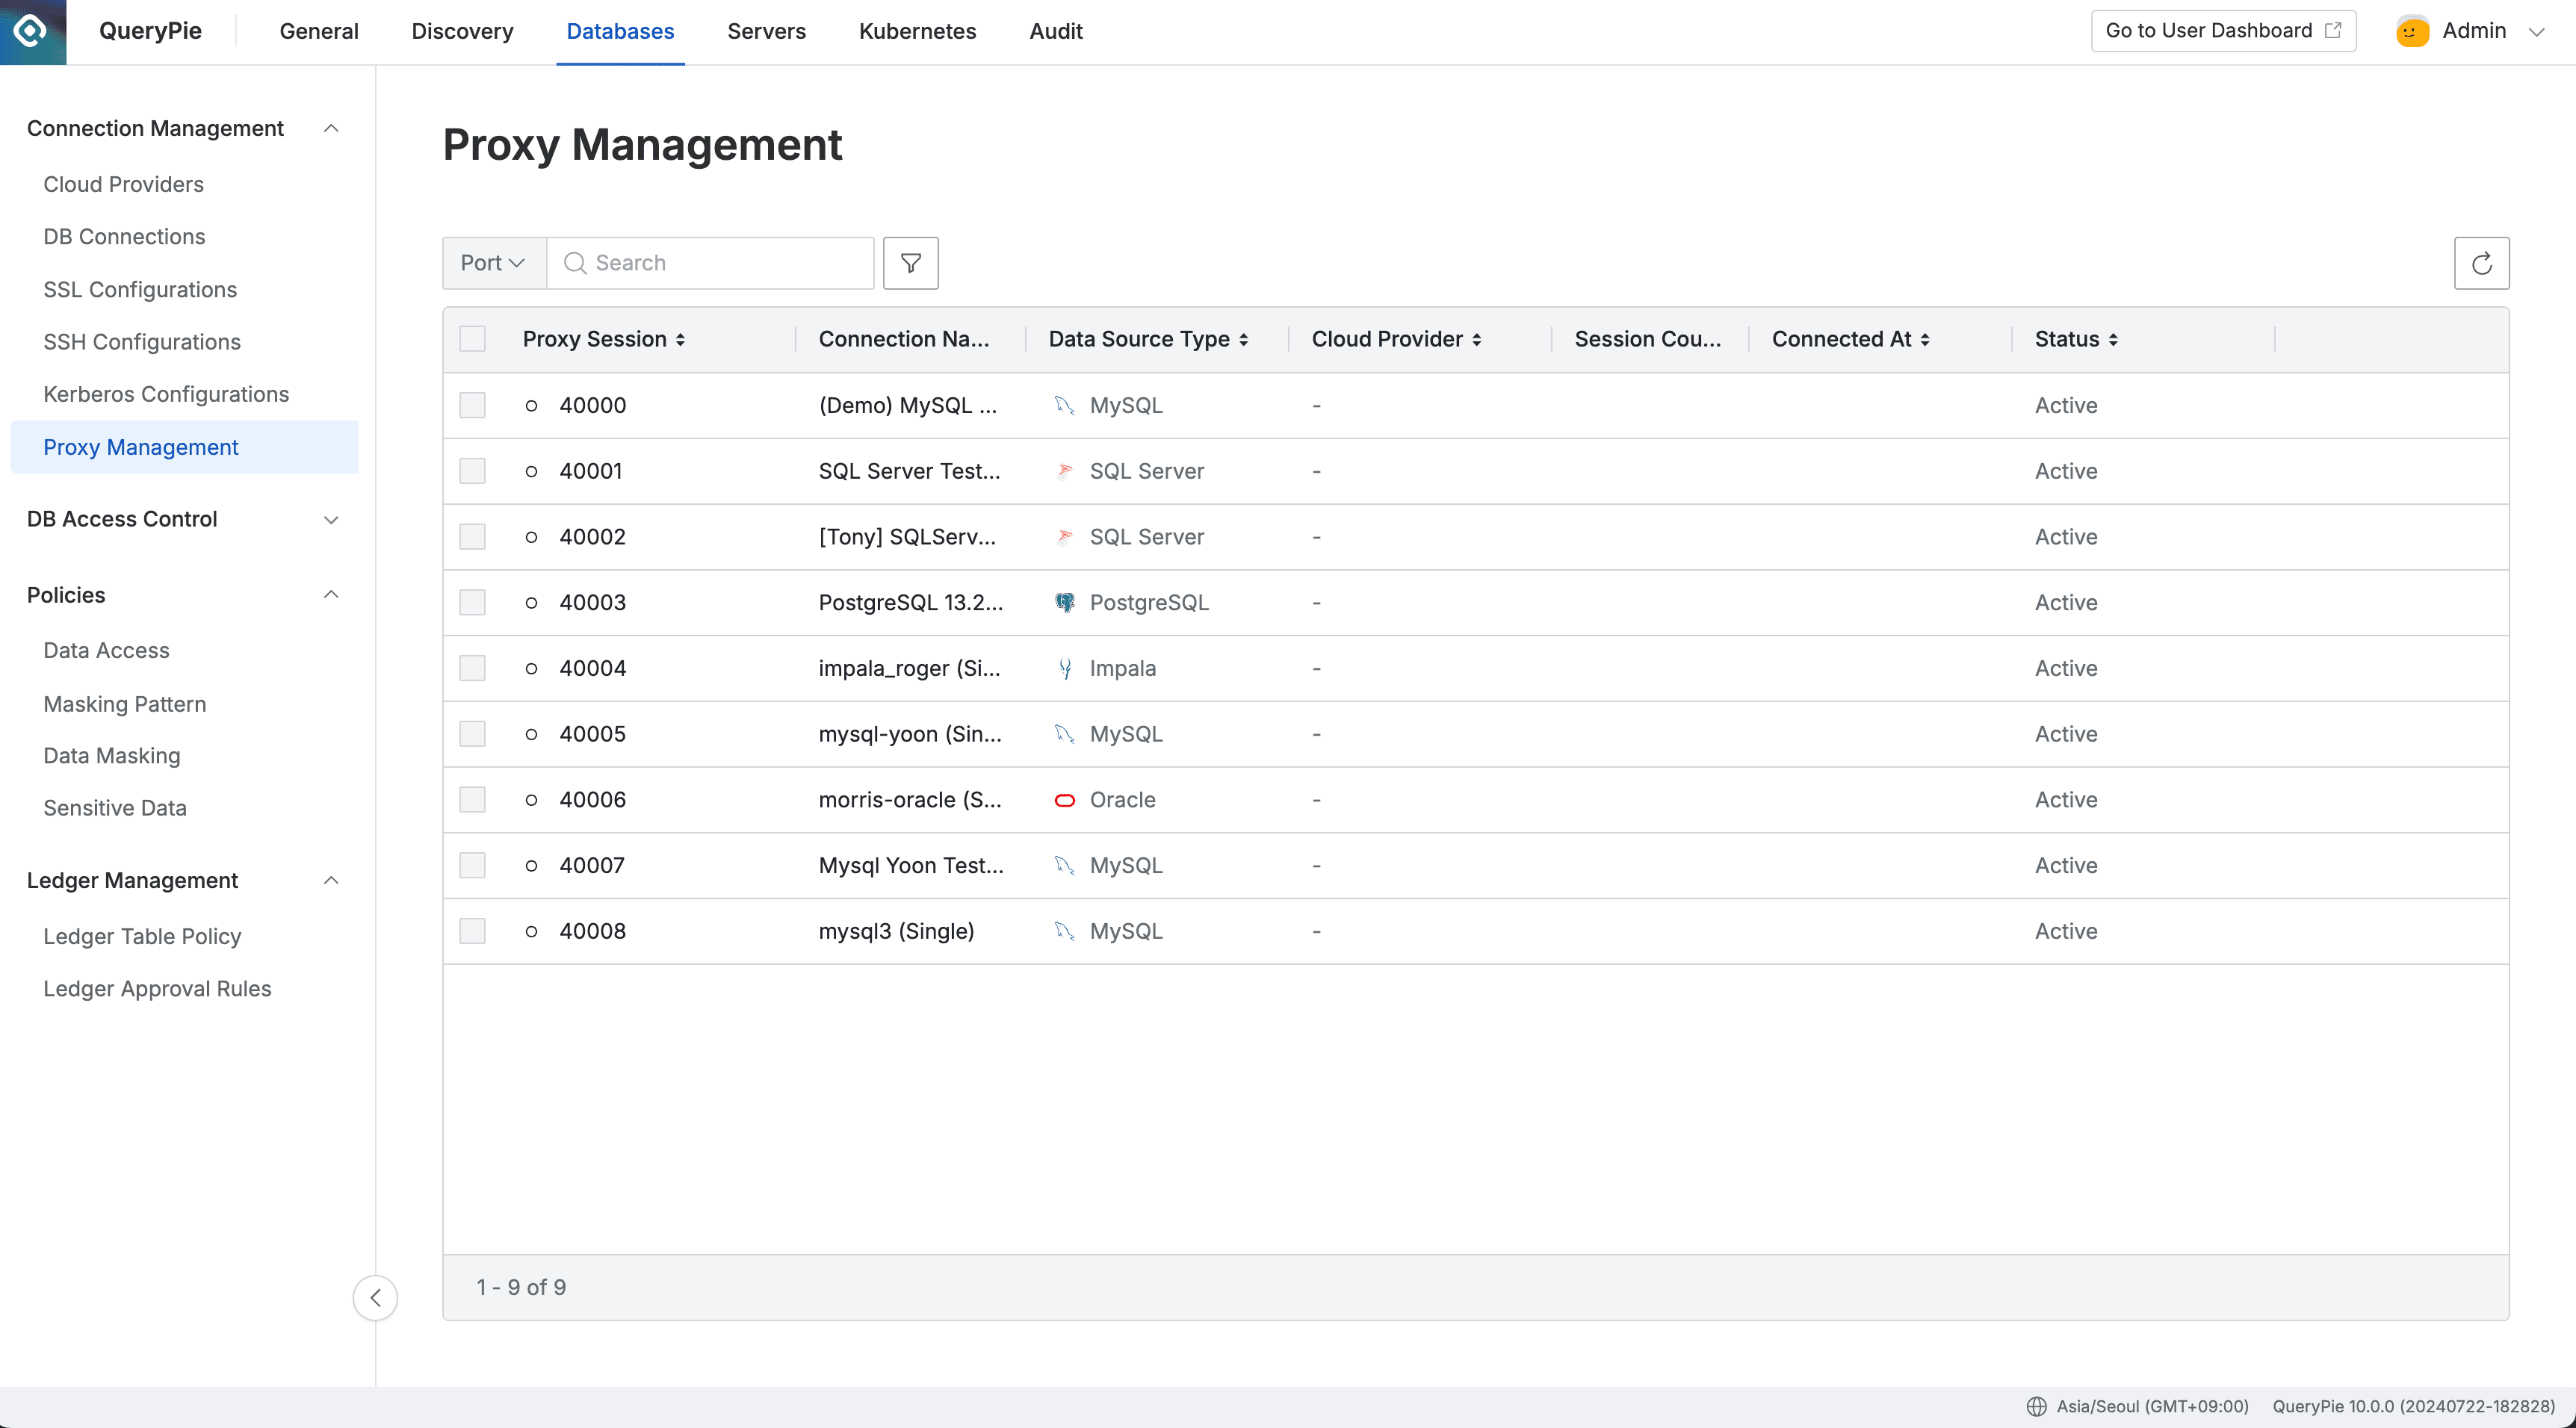Click the MySQL dolphin icon on row 40000
2576x1428 pixels.
click(1064, 405)
